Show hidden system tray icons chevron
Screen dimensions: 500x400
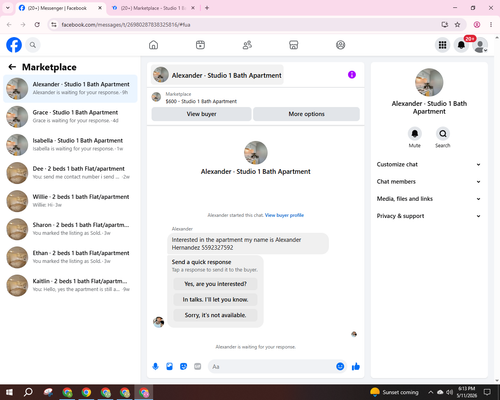click(431, 392)
